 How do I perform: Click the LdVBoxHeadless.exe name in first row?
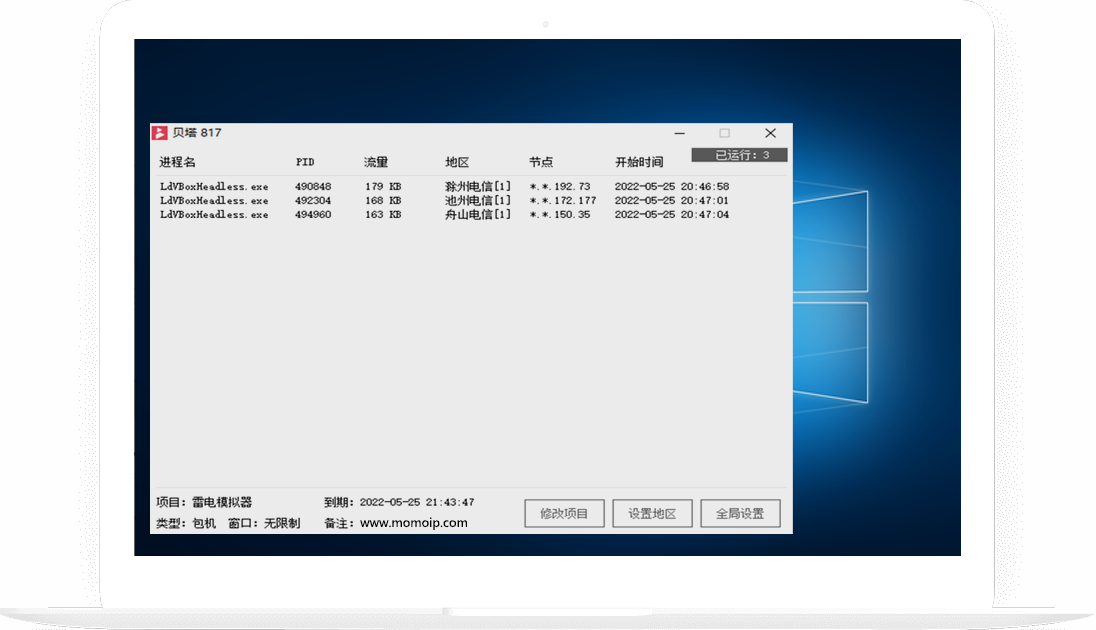pyautogui.click(x=214, y=187)
